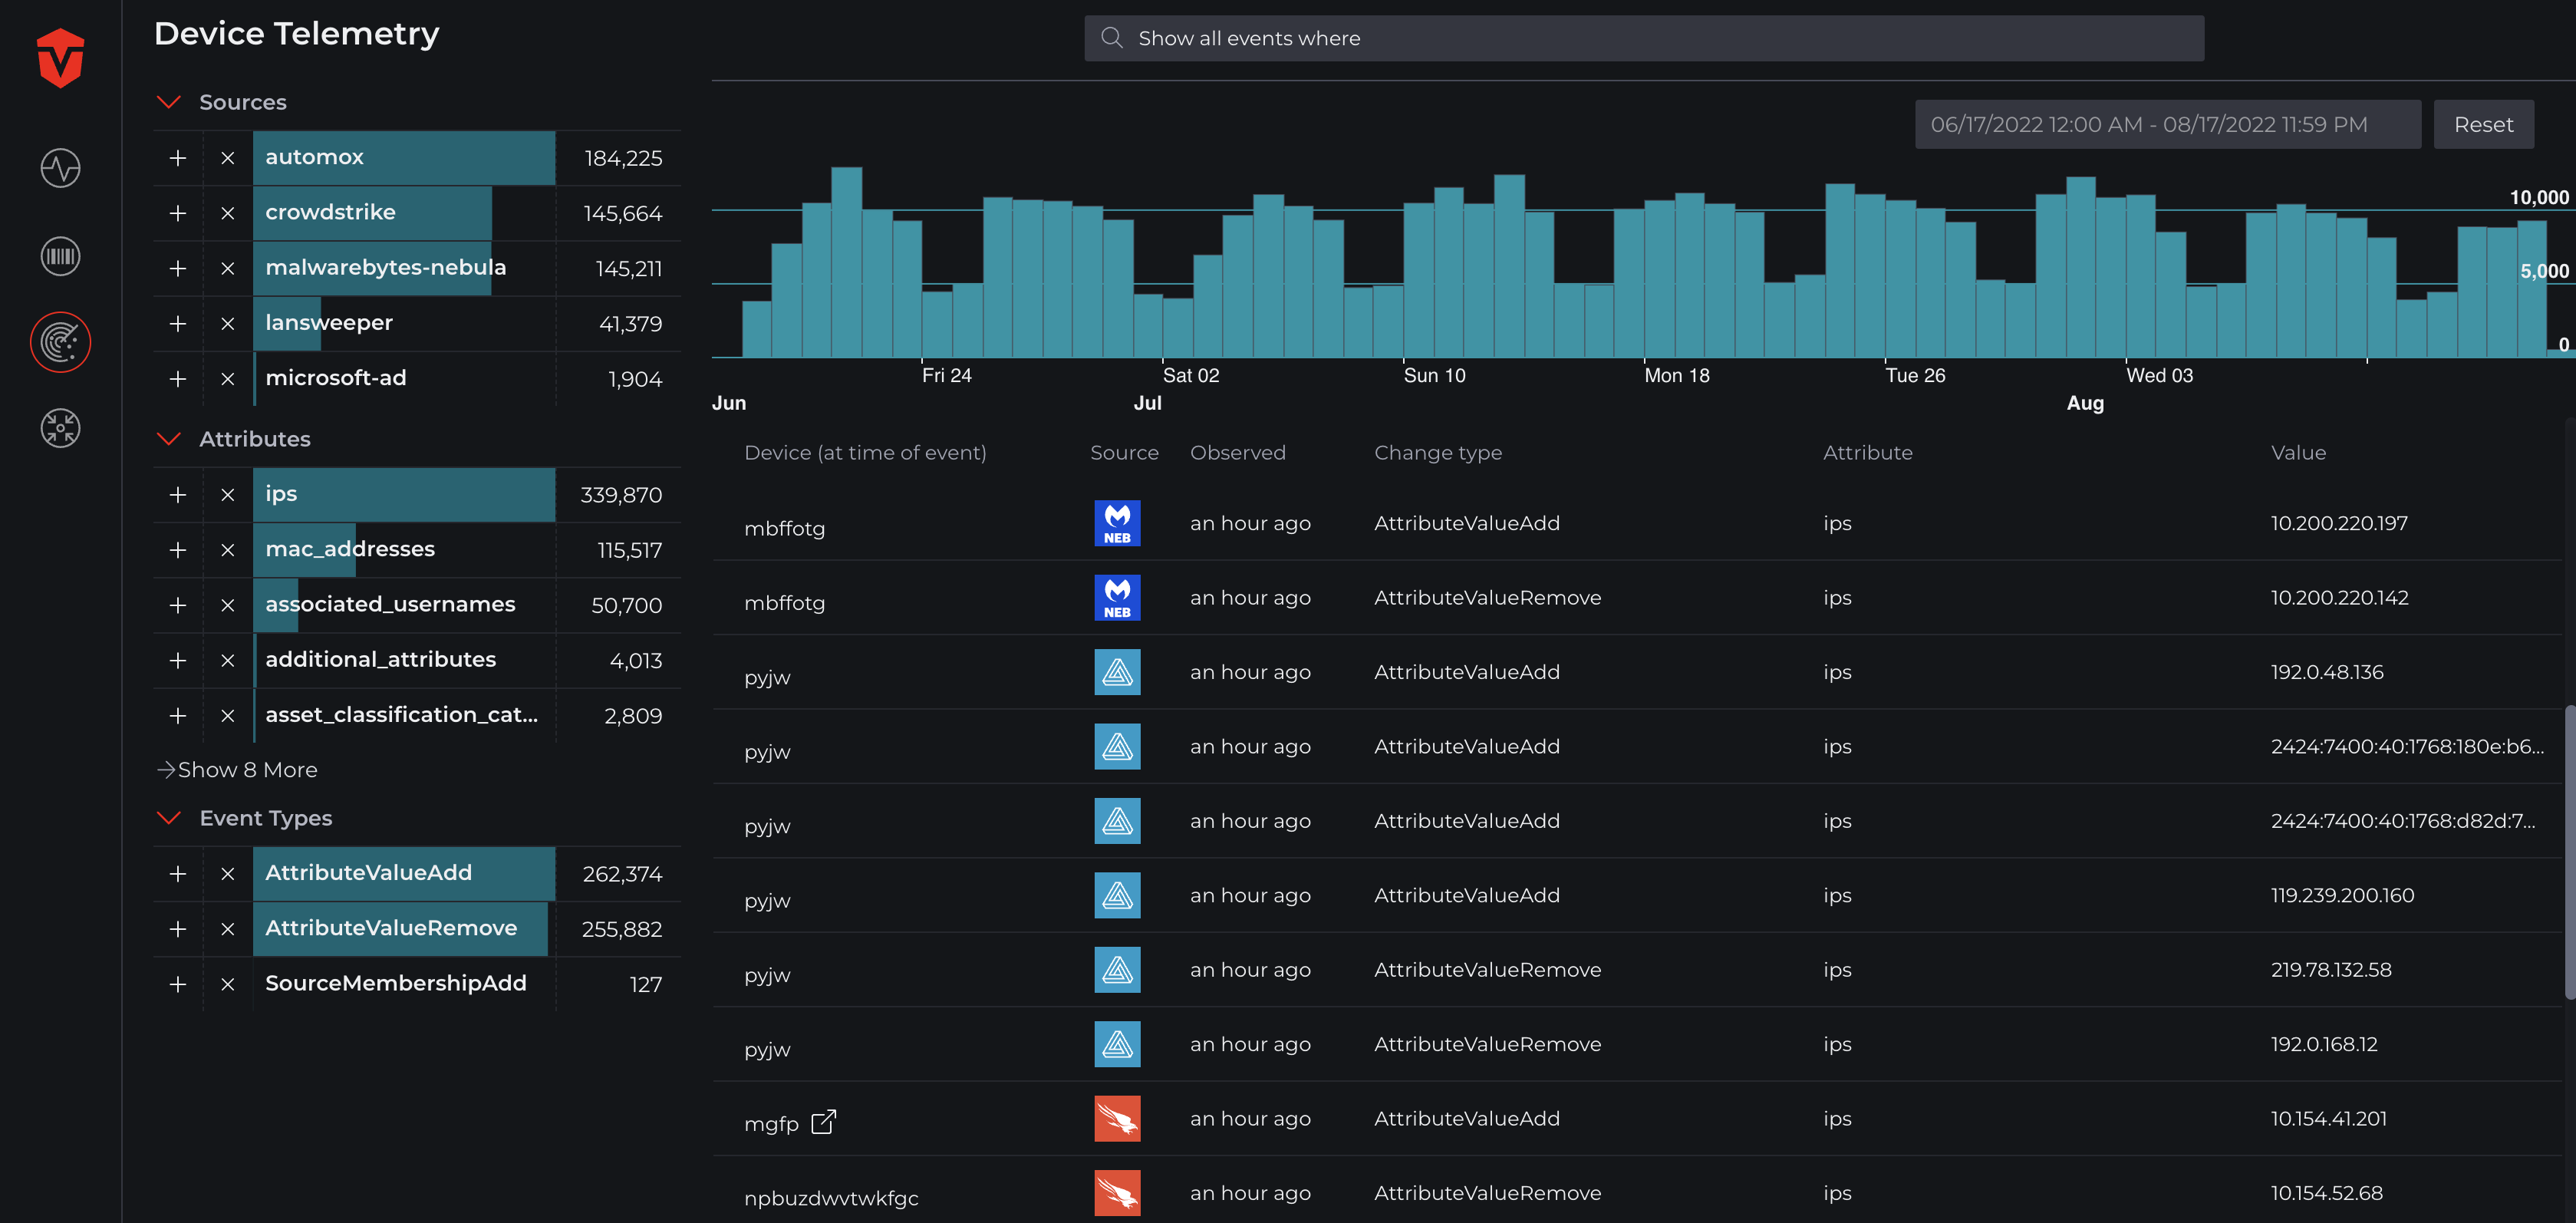Exclude crowdstrike source with x icon
The height and width of the screenshot is (1223, 2576).
[x=228, y=213]
